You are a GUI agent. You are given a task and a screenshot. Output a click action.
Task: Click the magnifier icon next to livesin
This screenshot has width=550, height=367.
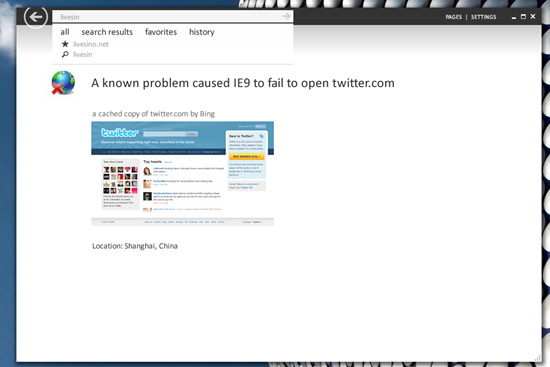click(65, 54)
